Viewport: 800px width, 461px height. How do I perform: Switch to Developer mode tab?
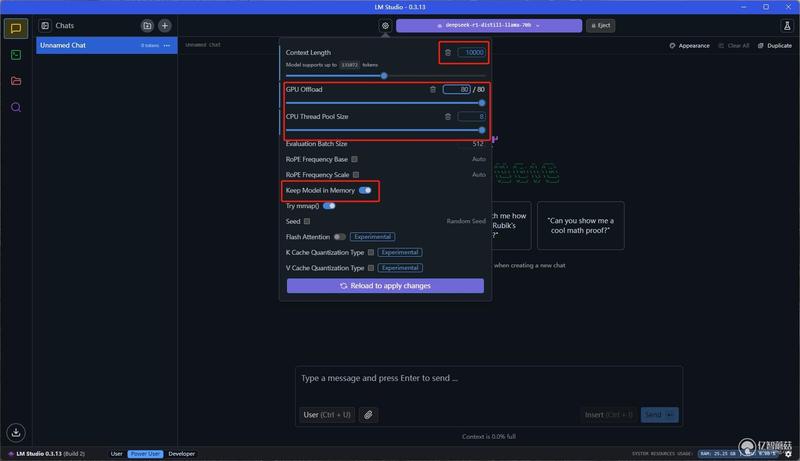coord(182,454)
